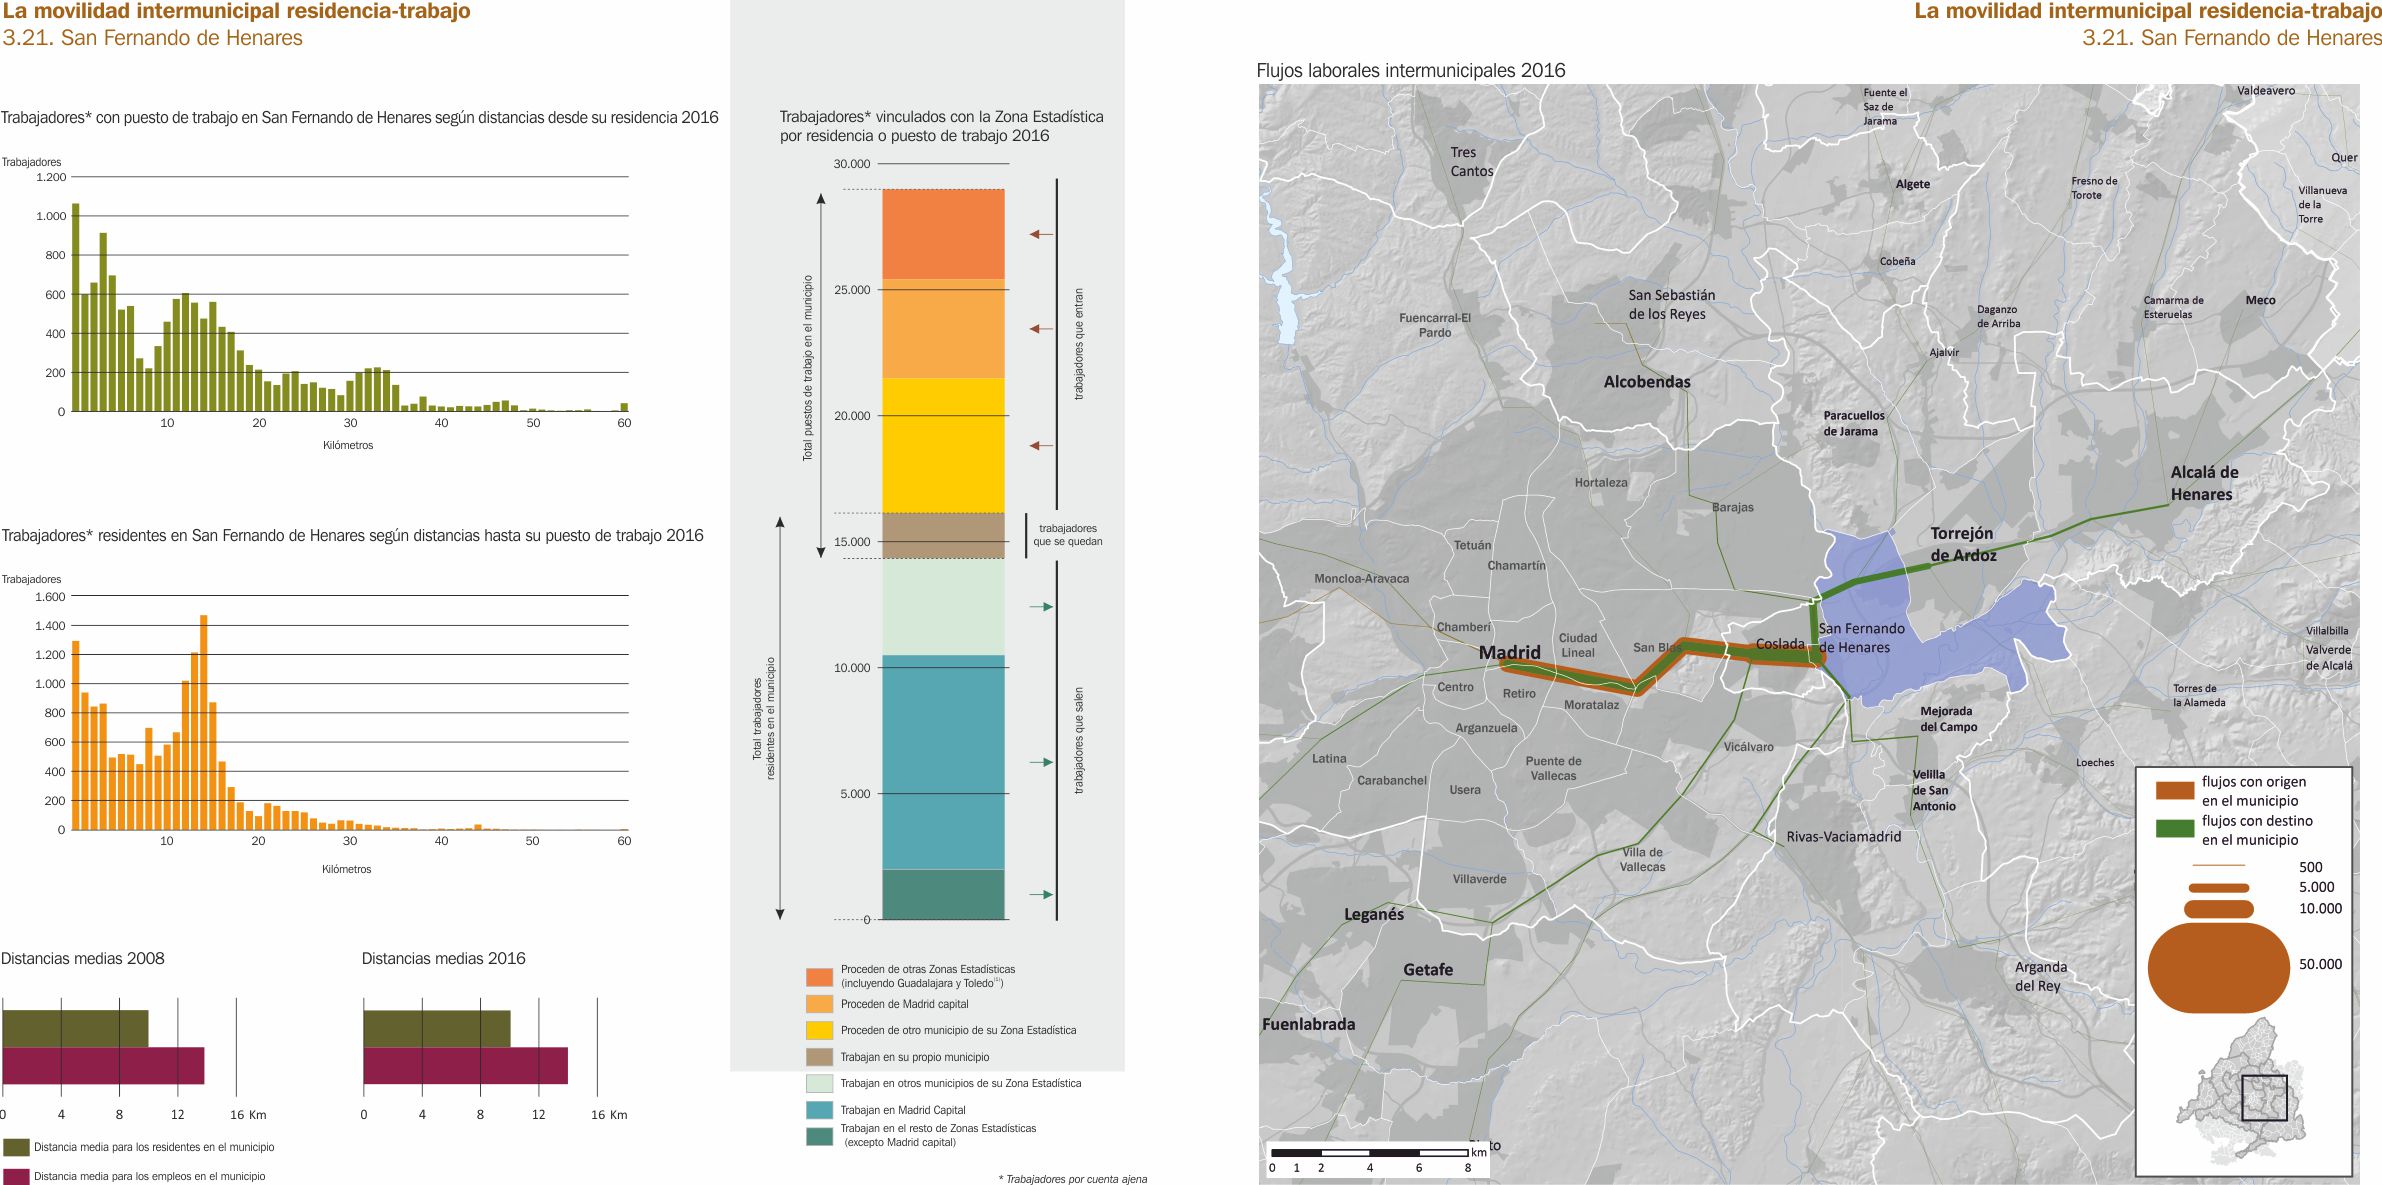Image resolution: width=2382 pixels, height=1185 pixels.
Task: Click the 'Paracuellos de Jarama' map label
Action: (x=1853, y=423)
